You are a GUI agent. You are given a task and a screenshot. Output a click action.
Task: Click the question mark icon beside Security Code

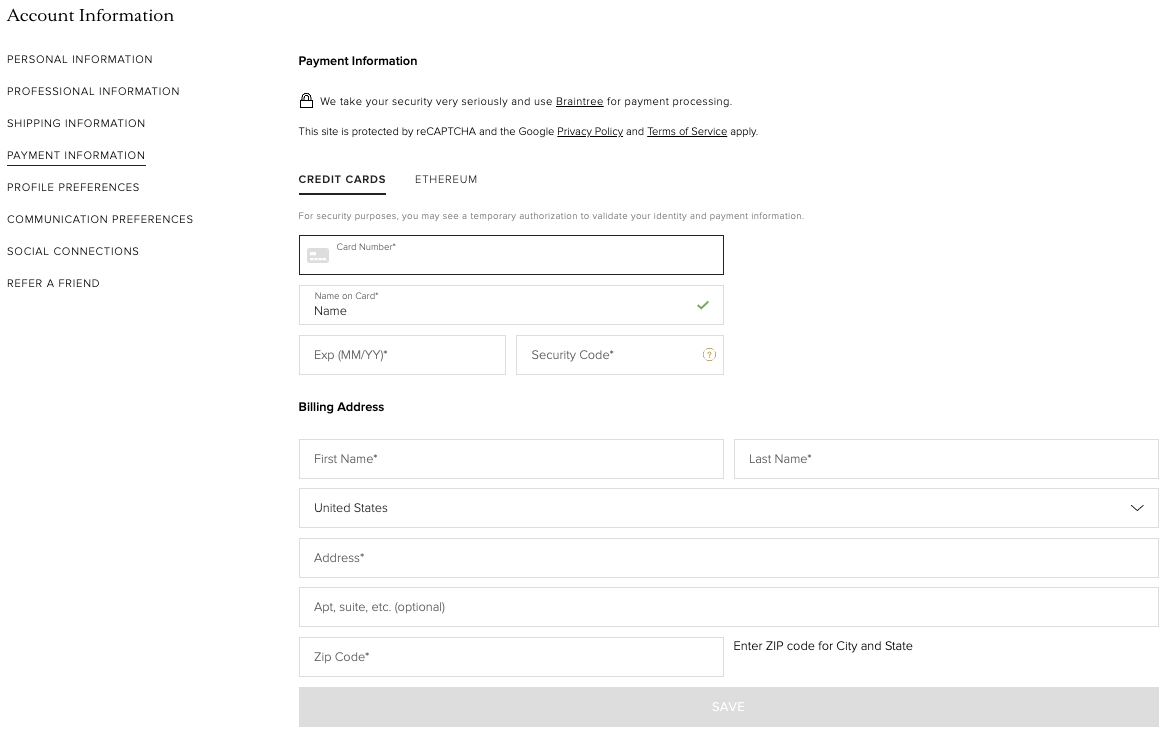(709, 354)
